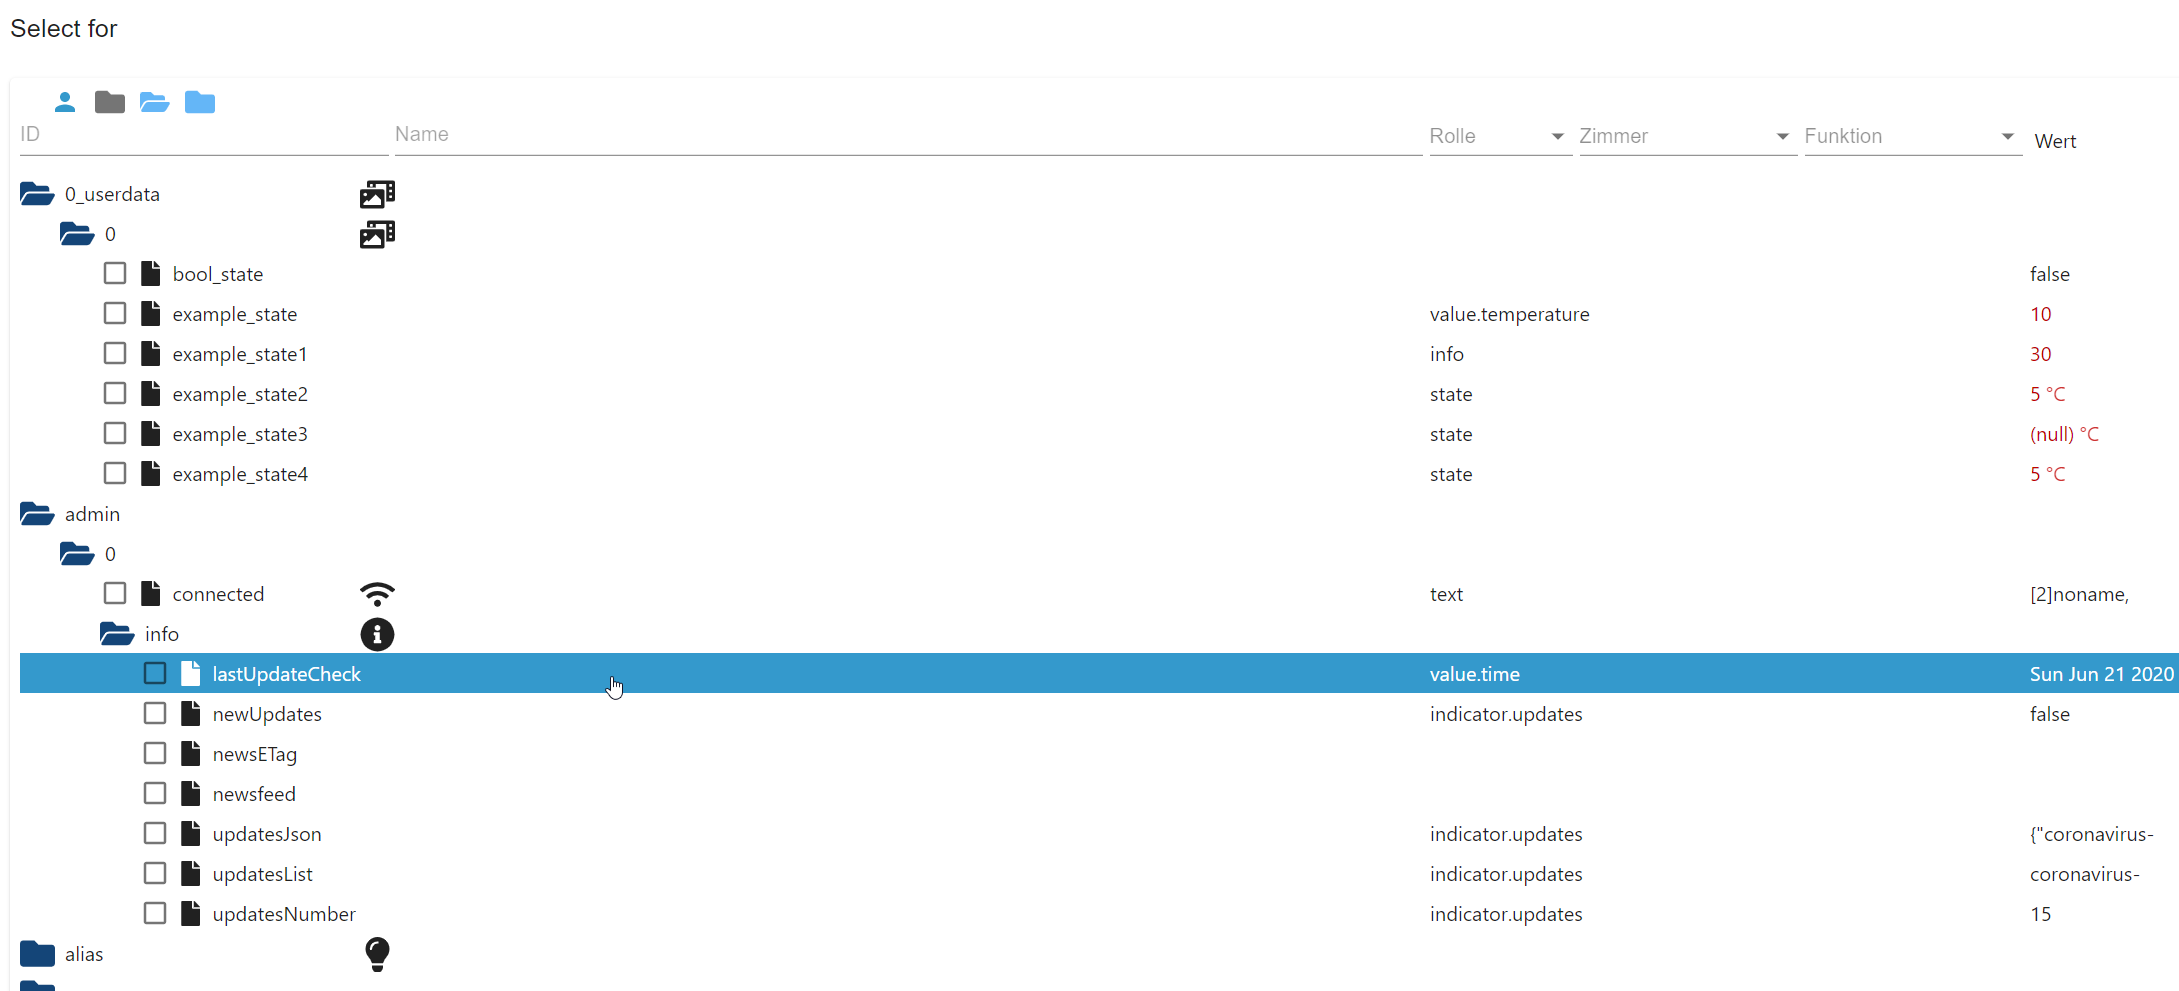The height and width of the screenshot is (991, 2179).
Task: Click the newsfeed row label
Action: pos(254,794)
